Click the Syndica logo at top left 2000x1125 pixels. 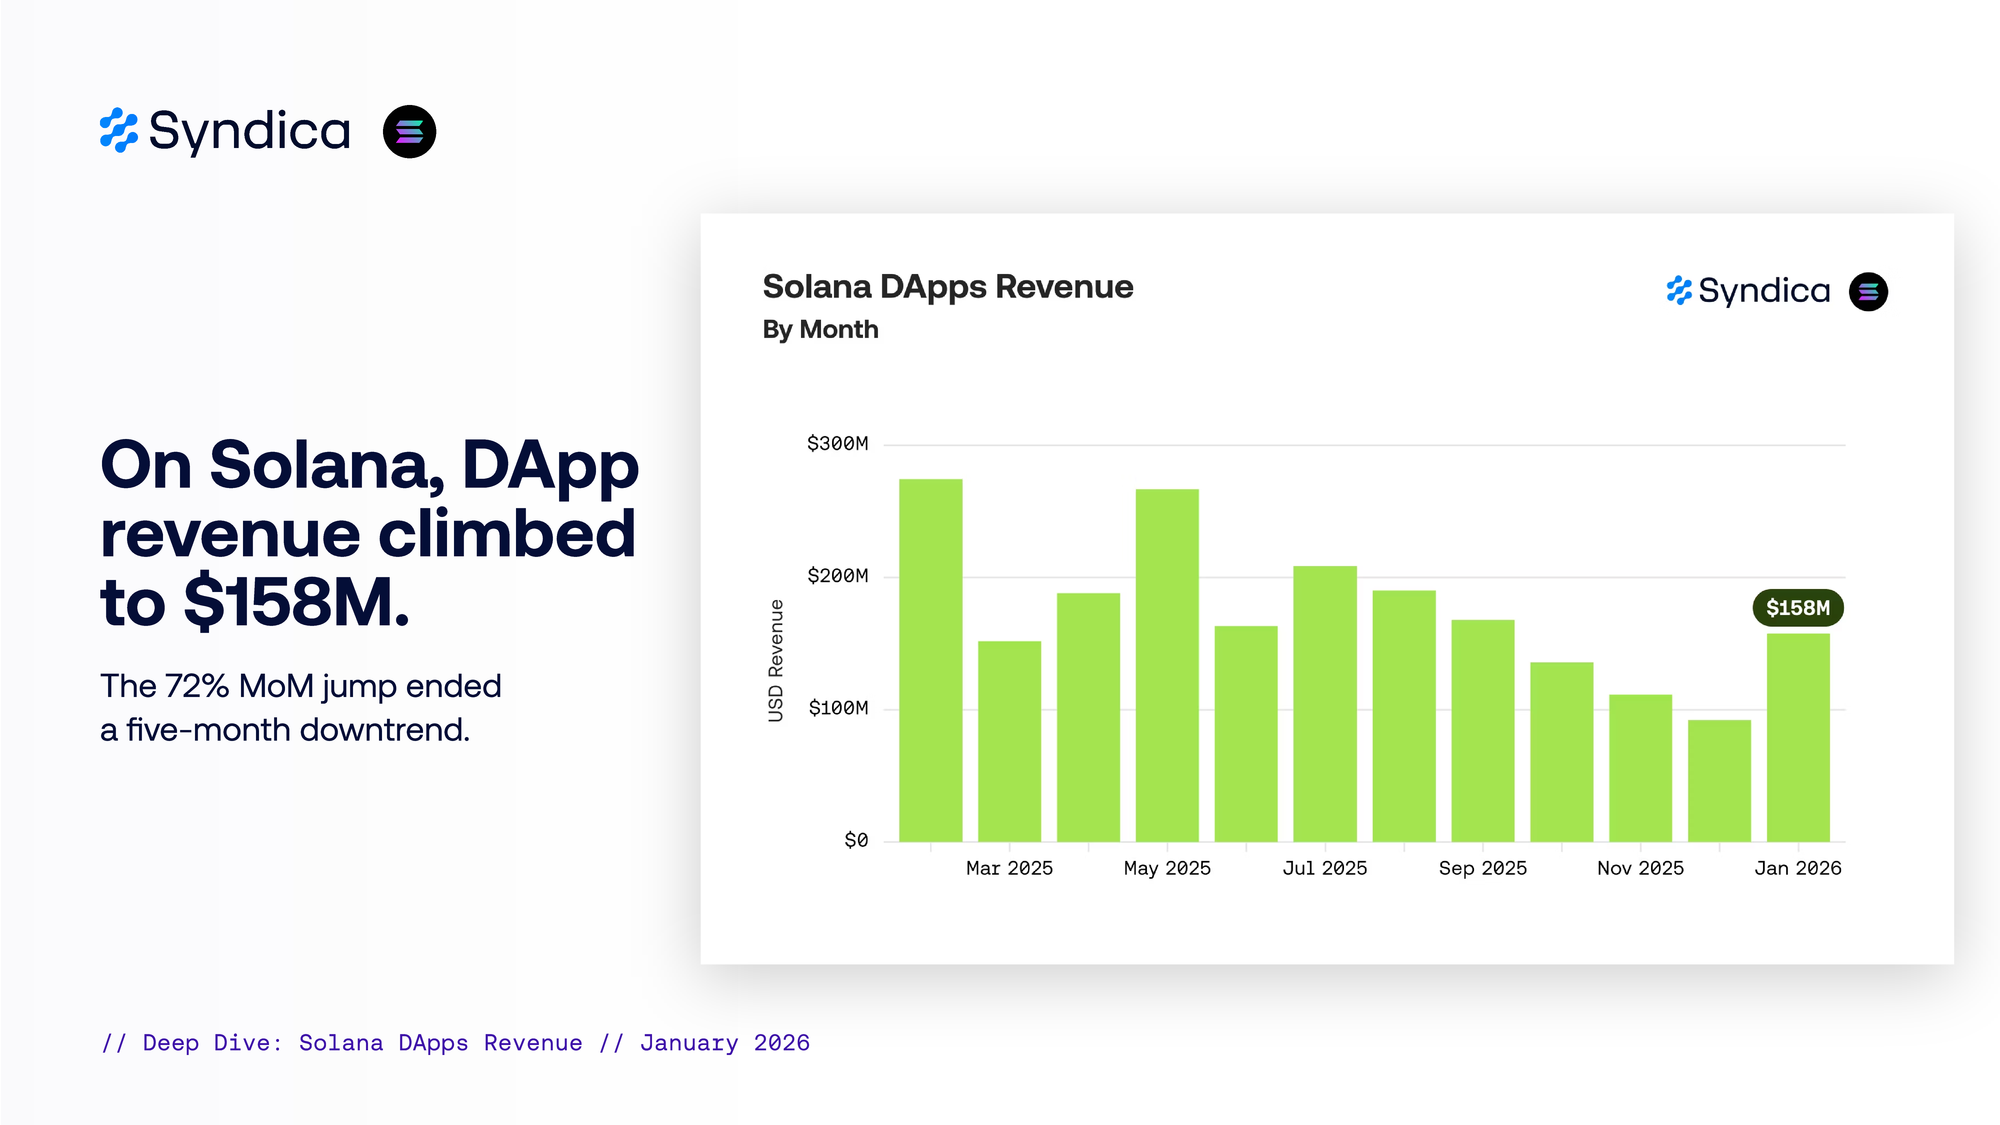pyautogui.click(x=225, y=131)
